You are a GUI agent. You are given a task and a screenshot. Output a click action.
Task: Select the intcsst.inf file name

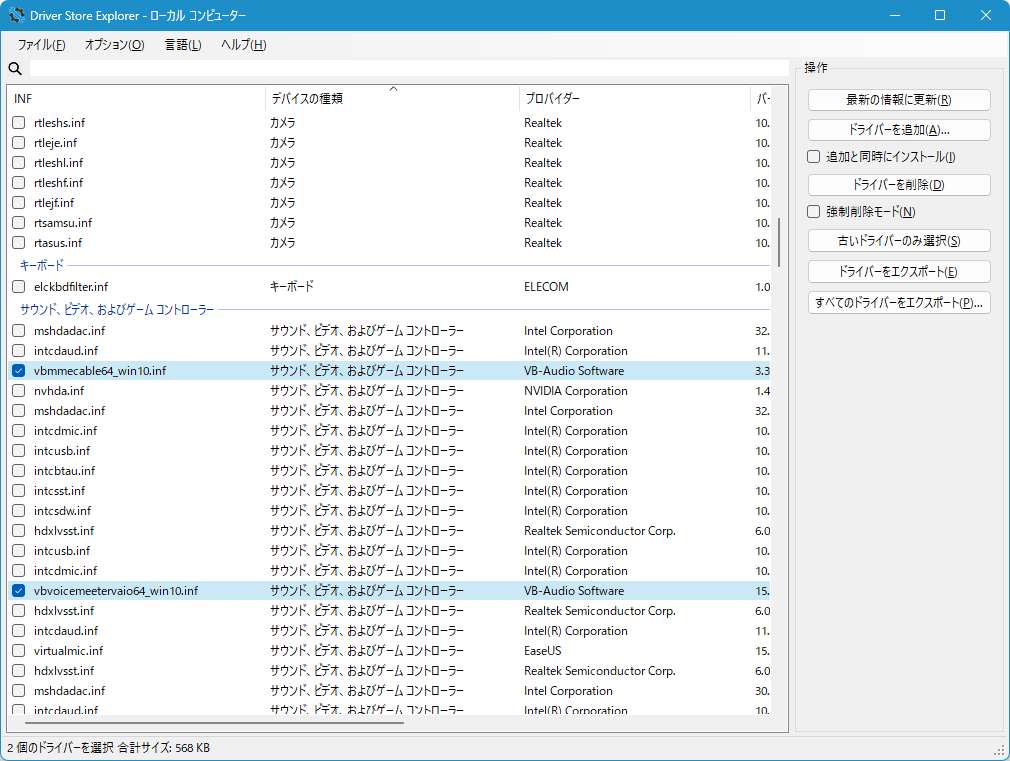coord(59,490)
